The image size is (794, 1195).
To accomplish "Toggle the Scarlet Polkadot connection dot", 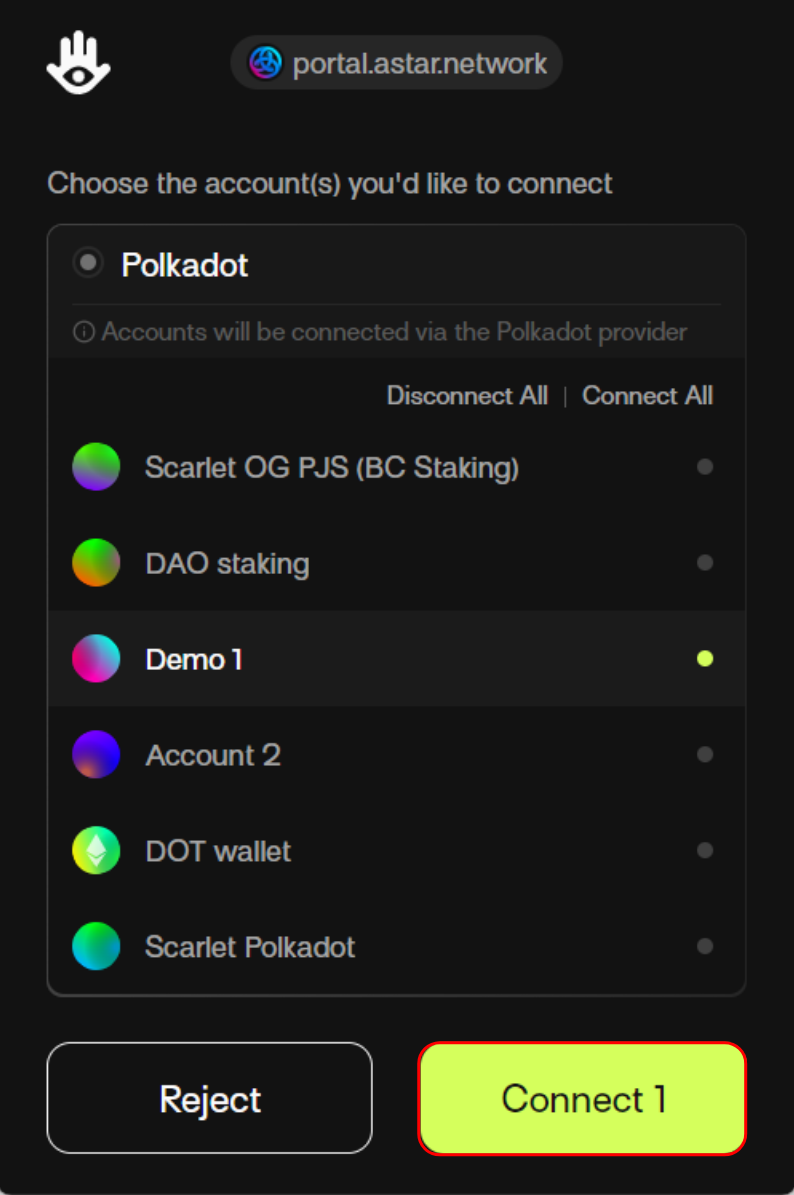I will (705, 946).
